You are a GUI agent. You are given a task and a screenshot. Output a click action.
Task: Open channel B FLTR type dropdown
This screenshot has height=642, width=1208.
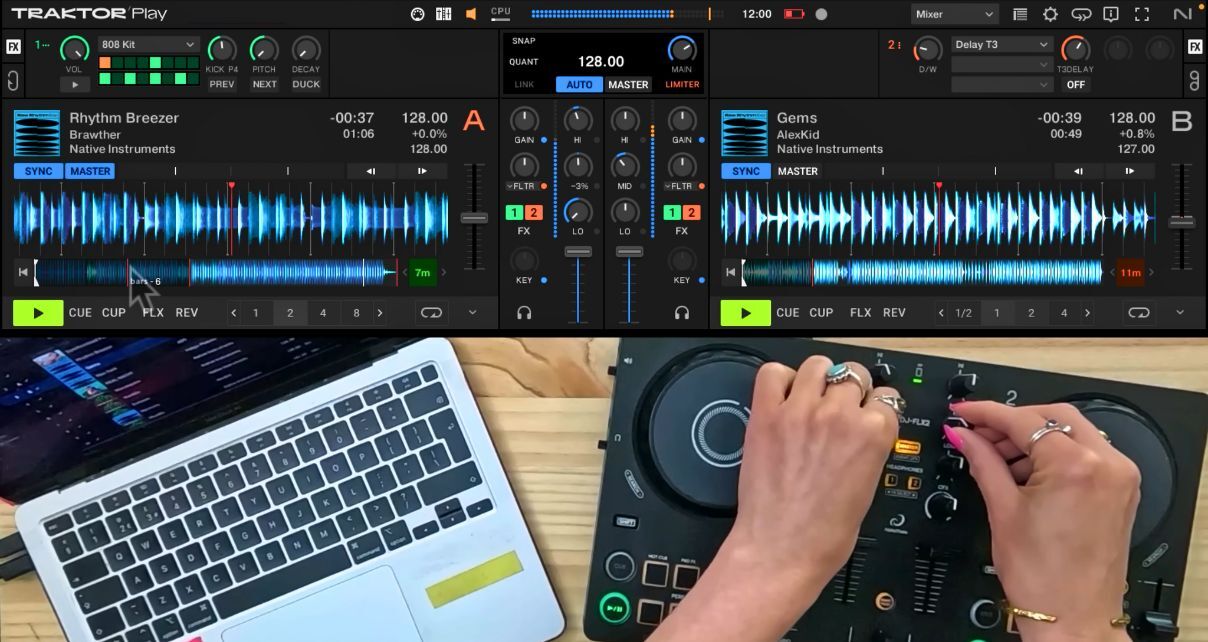tap(679, 187)
